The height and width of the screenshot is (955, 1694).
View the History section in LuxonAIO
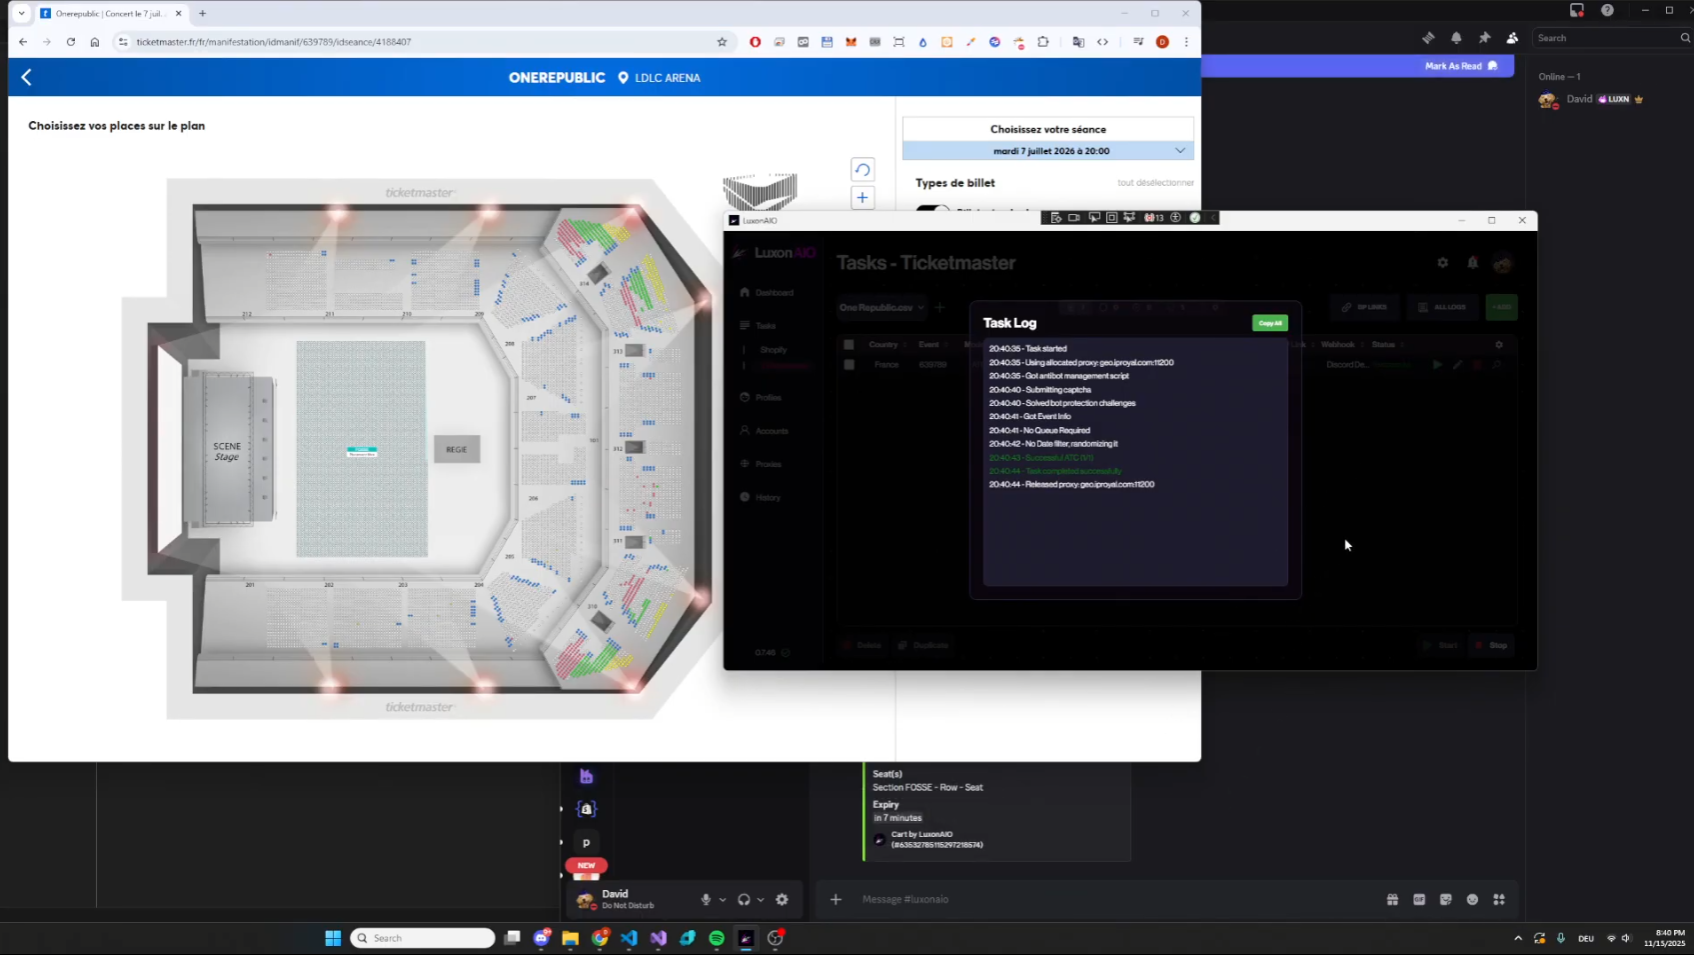[770, 497]
